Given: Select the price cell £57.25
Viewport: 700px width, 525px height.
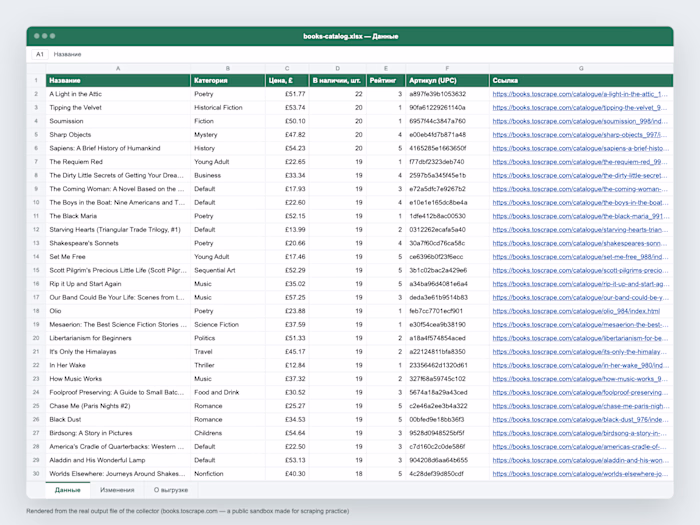Looking at the screenshot, I should pyautogui.click(x=287, y=297).
